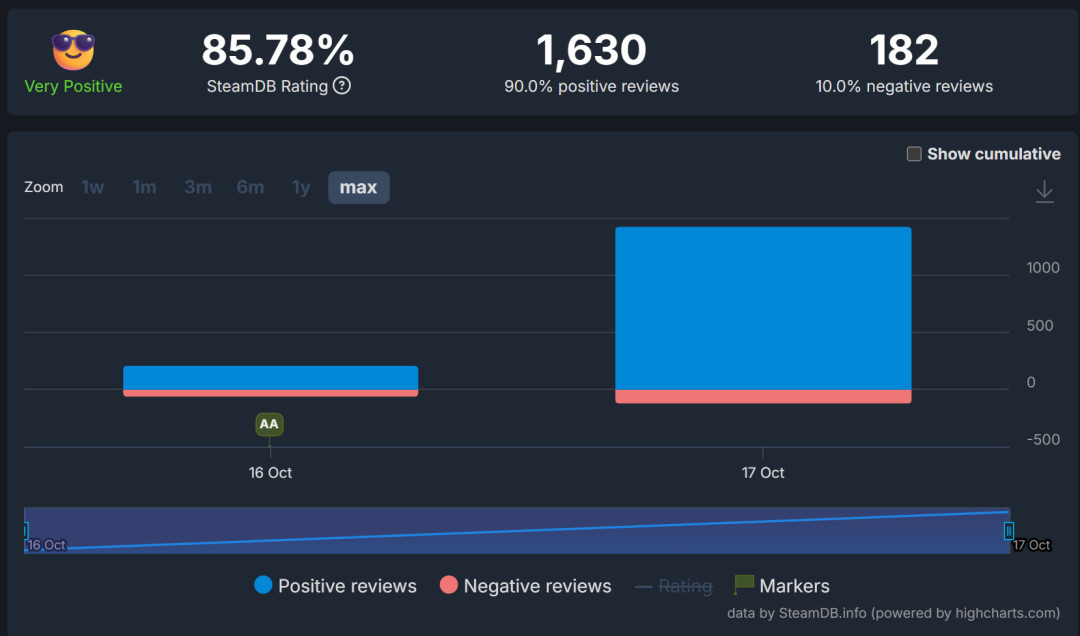This screenshot has width=1080, height=636.
Task: Click the blue positive bar for 17 Oct
Action: pos(763,308)
